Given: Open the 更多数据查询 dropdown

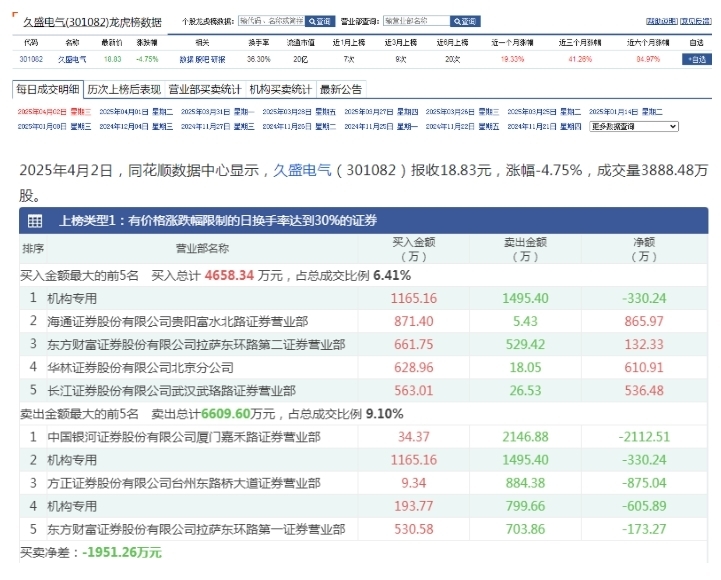Looking at the screenshot, I should [633, 127].
